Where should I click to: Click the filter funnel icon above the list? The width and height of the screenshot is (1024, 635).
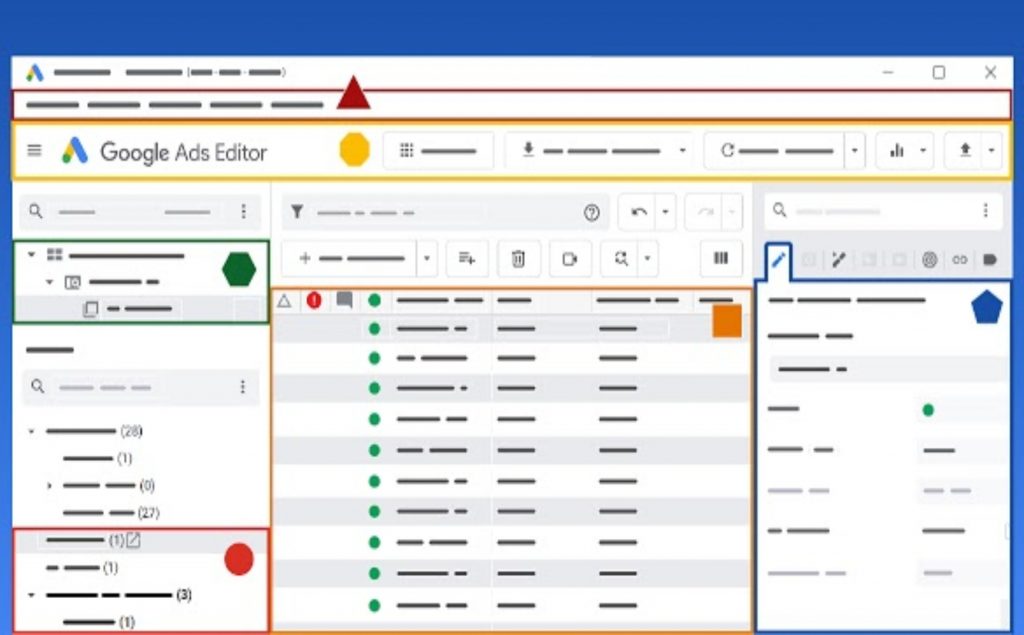pos(296,212)
